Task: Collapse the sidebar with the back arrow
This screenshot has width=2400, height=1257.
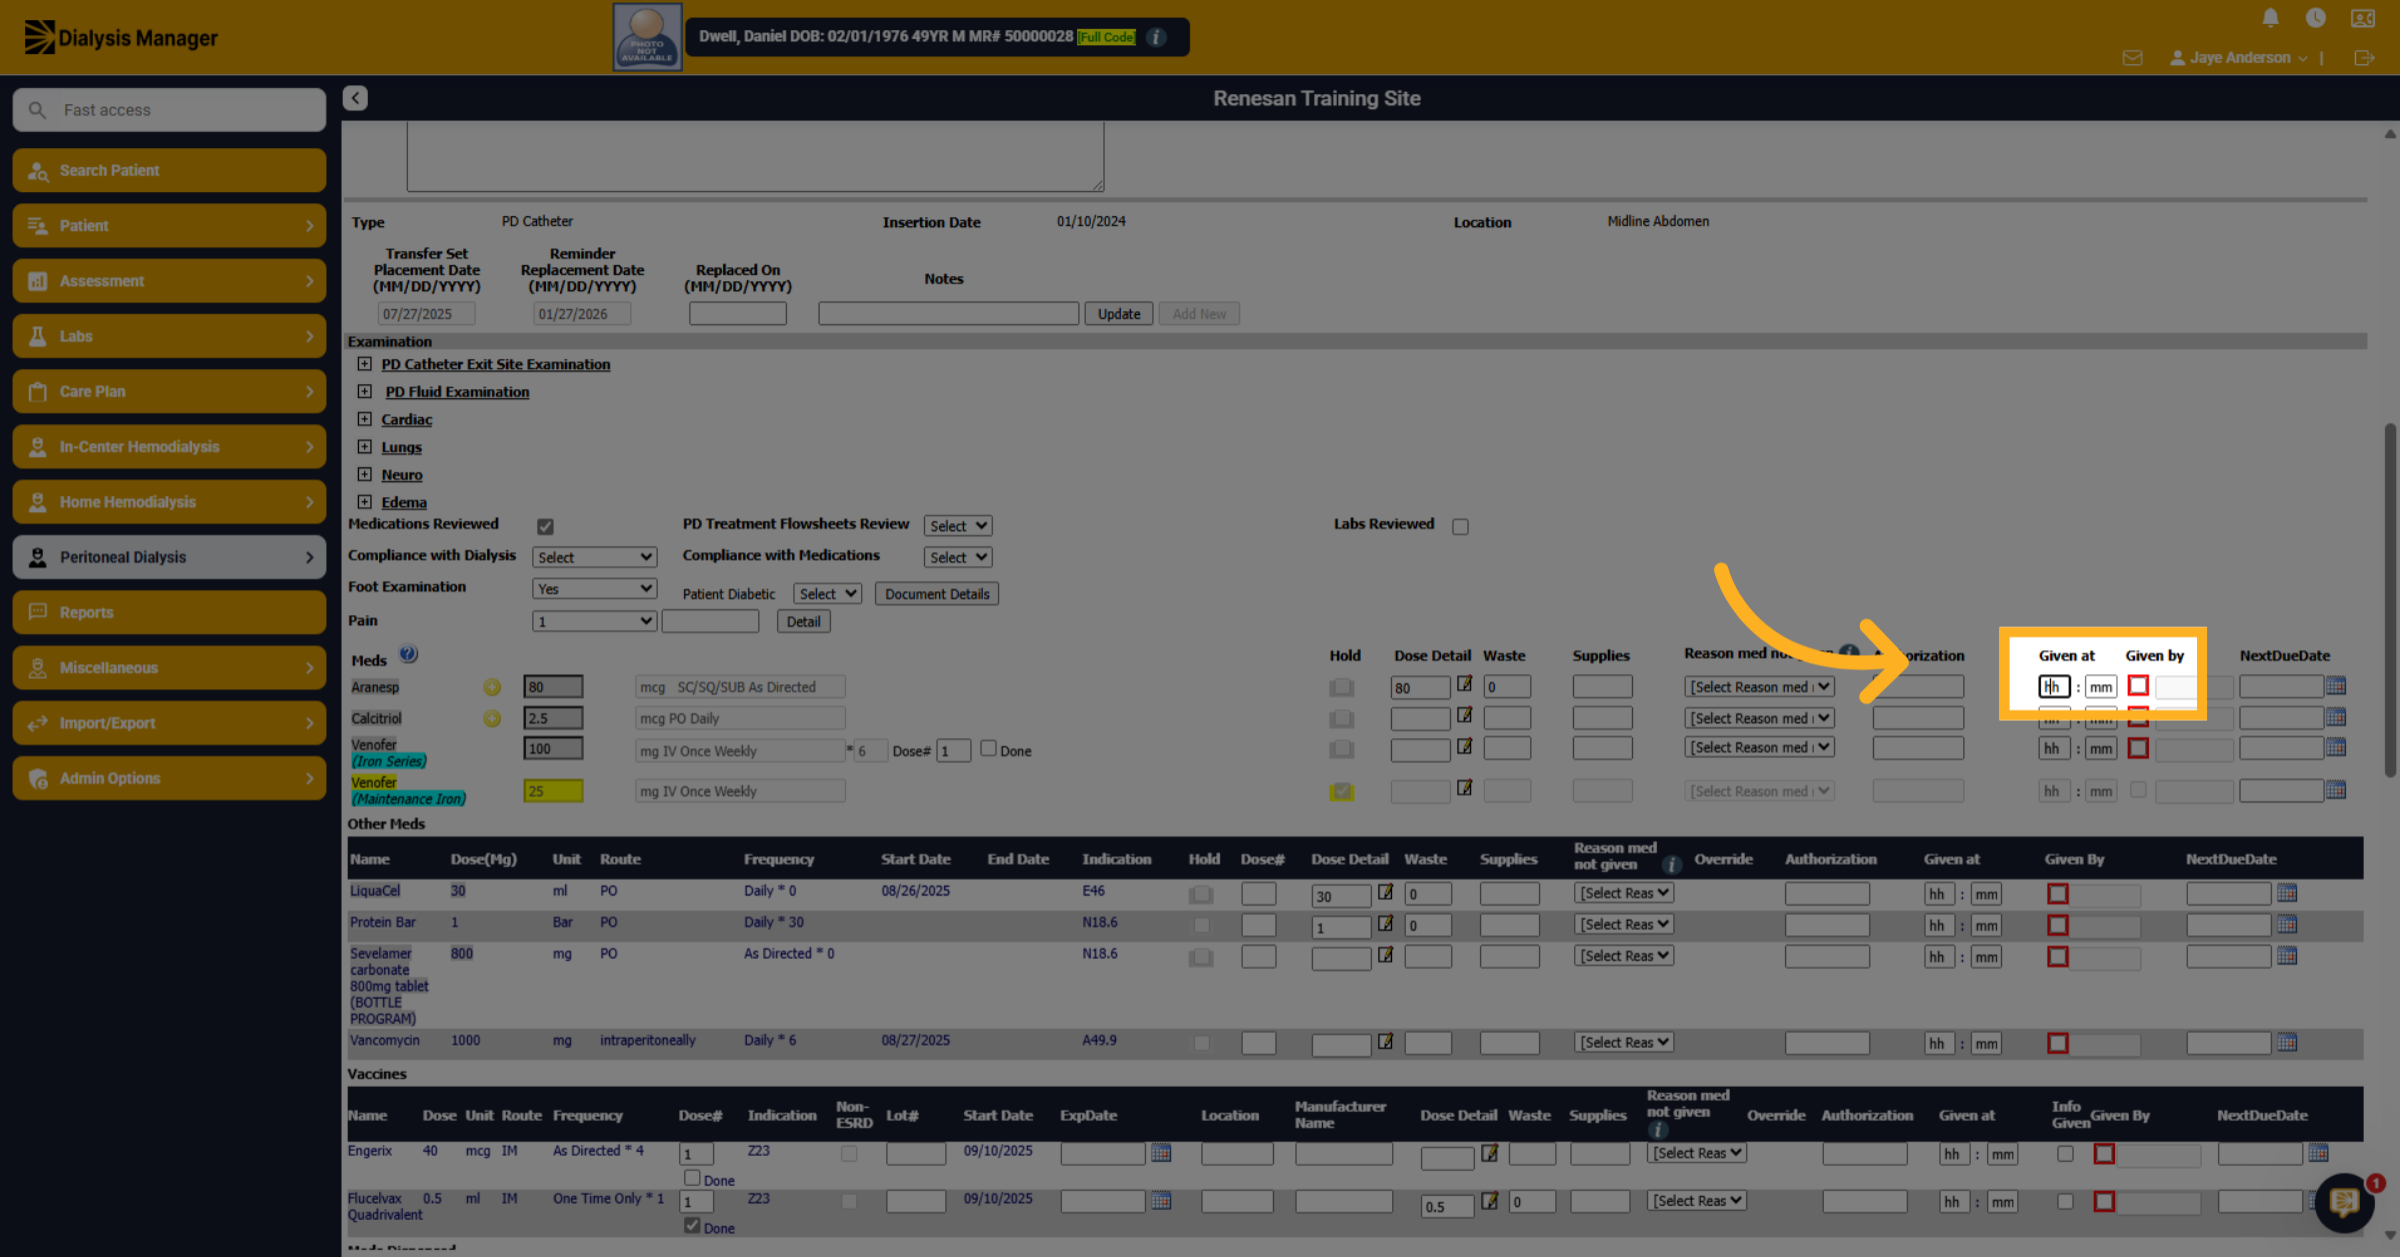Action: tap(355, 98)
